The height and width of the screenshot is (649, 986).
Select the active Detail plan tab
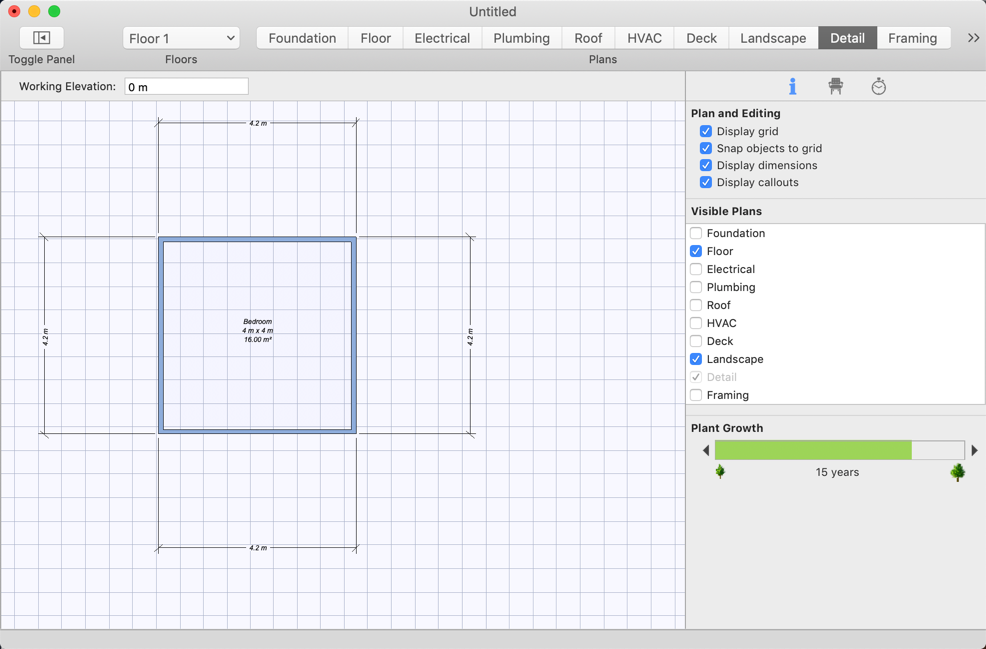coord(848,38)
